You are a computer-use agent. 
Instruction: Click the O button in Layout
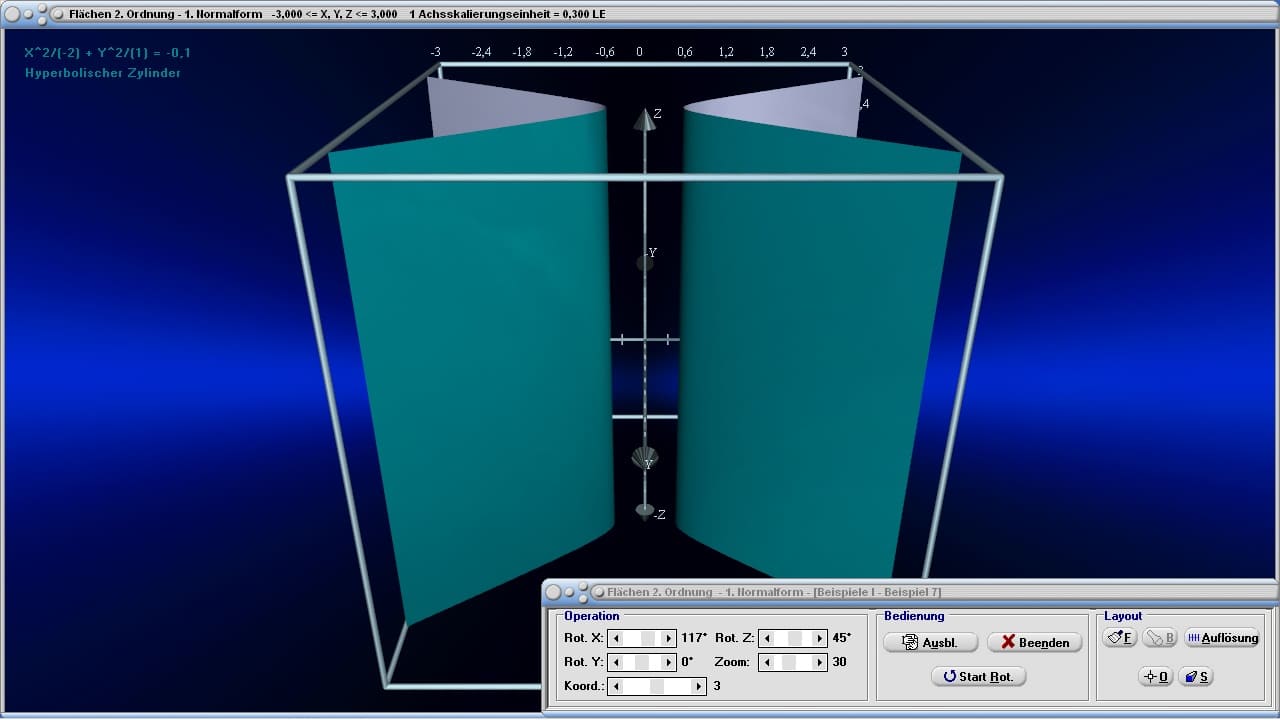point(1155,676)
